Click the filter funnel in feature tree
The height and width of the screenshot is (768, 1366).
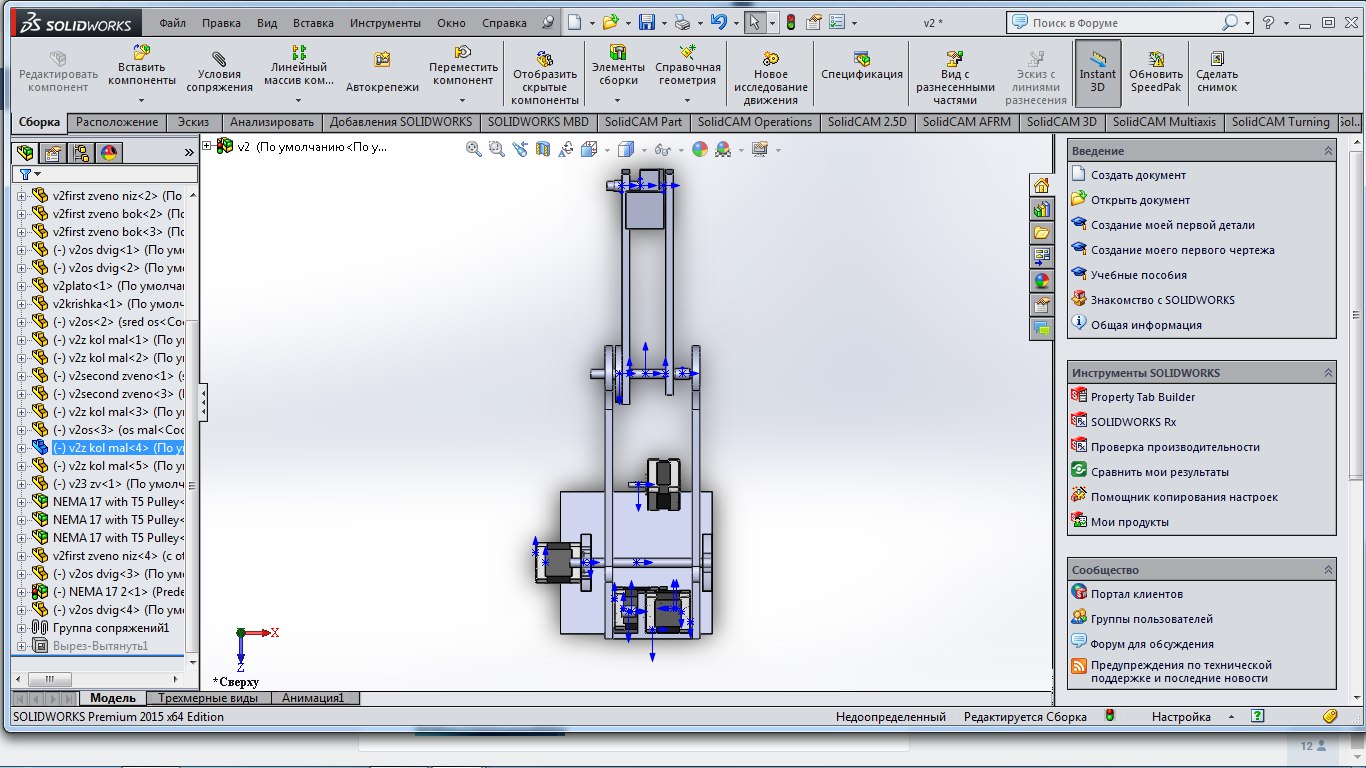25,174
